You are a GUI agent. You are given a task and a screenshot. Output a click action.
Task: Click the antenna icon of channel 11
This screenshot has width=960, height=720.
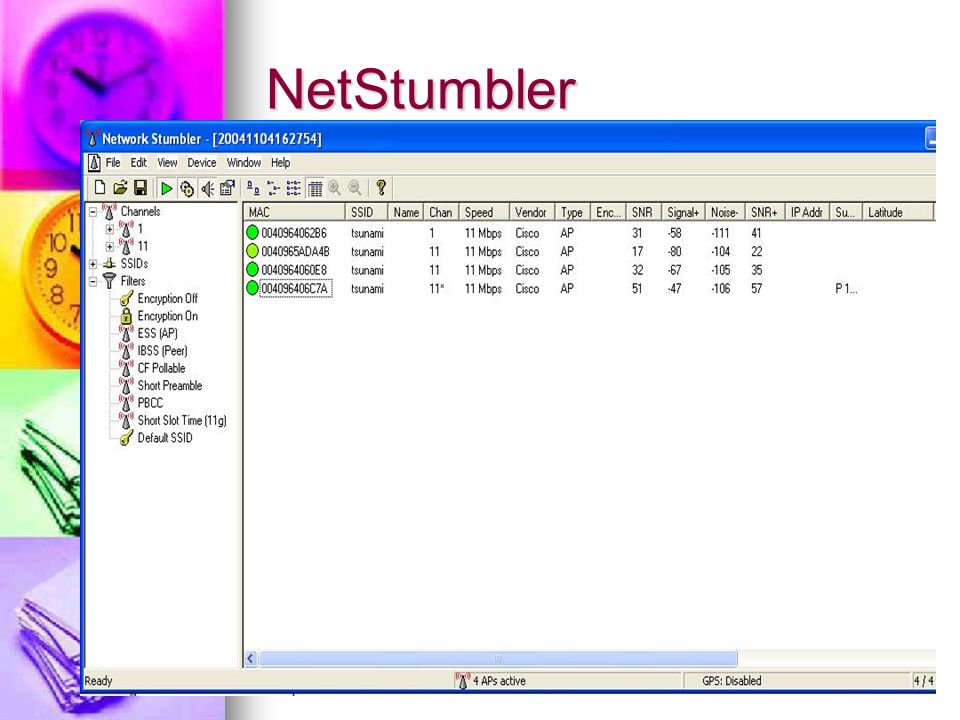126,246
